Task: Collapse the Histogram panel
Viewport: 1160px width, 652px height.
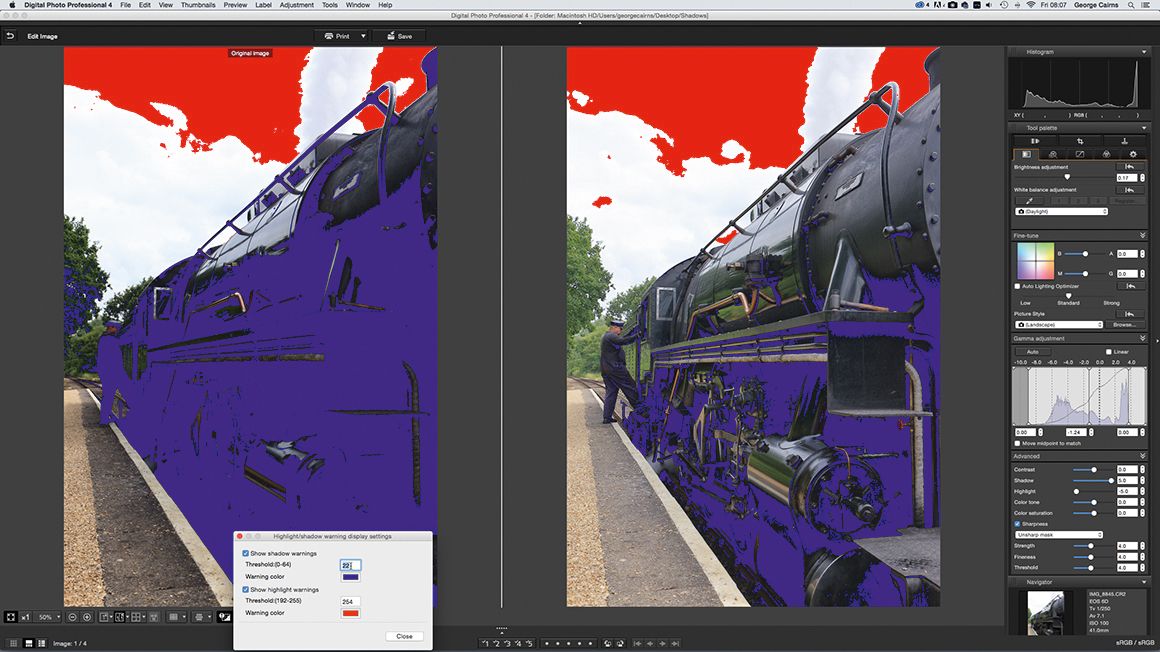Action: pos(1144,51)
